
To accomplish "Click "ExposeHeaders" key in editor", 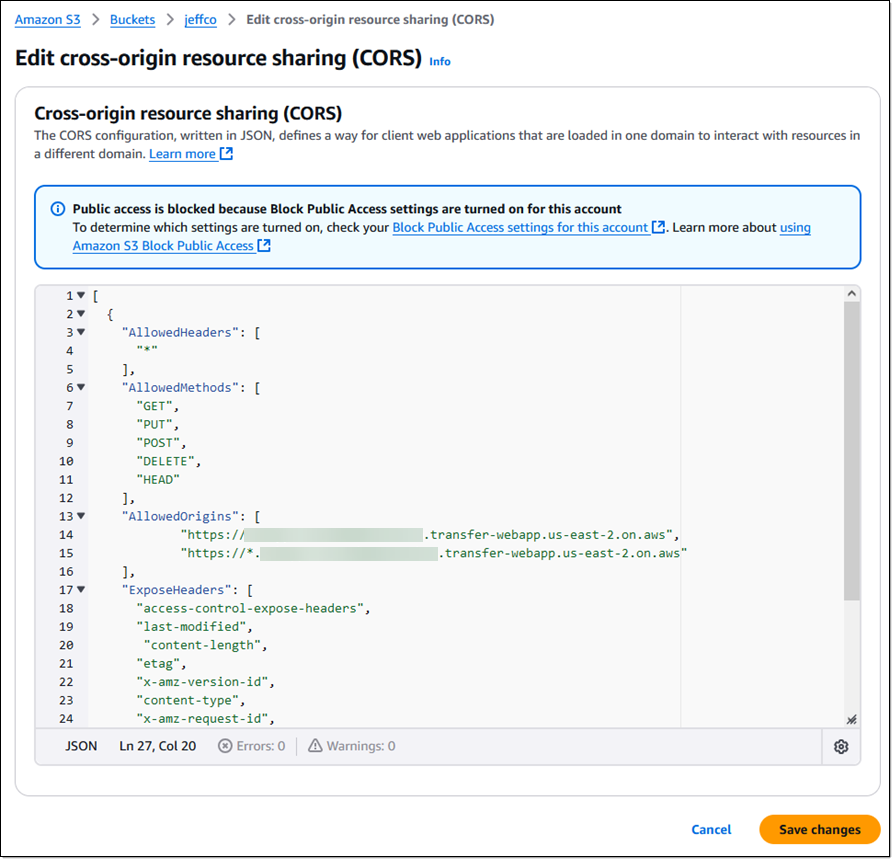I will click(176, 590).
